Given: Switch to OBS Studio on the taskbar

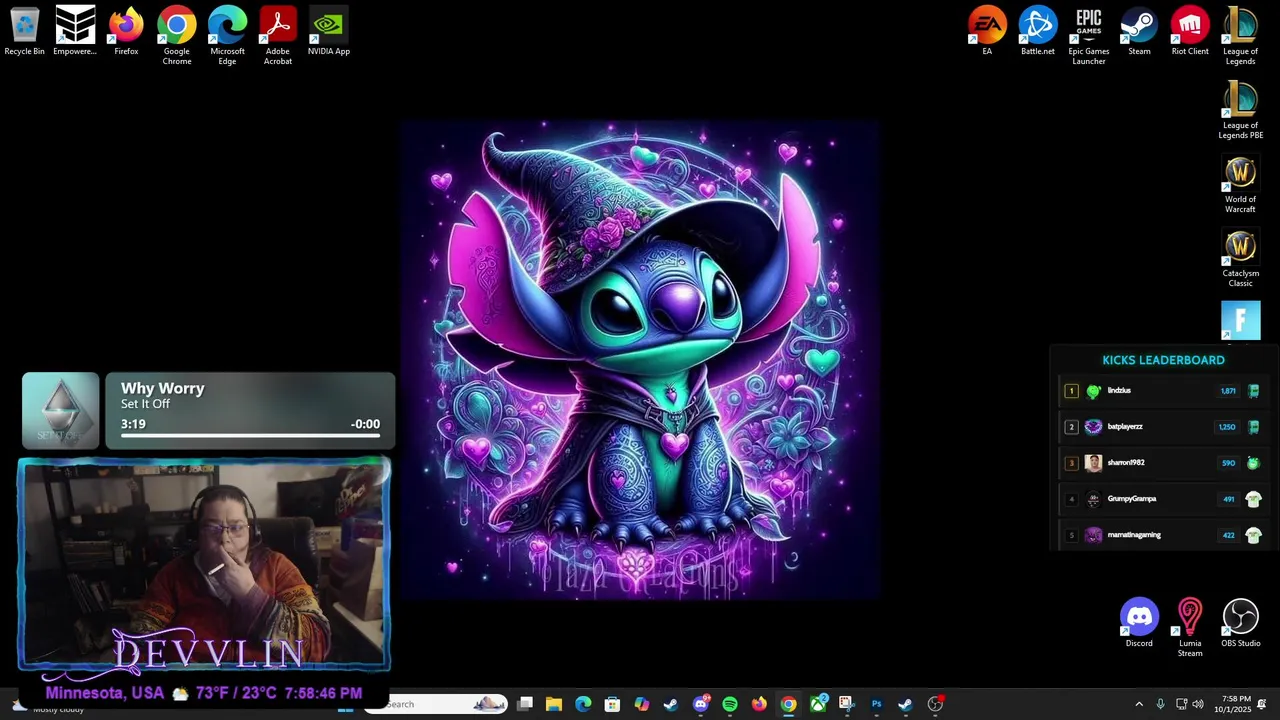Looking at the screenshot, I should point(935,704).
